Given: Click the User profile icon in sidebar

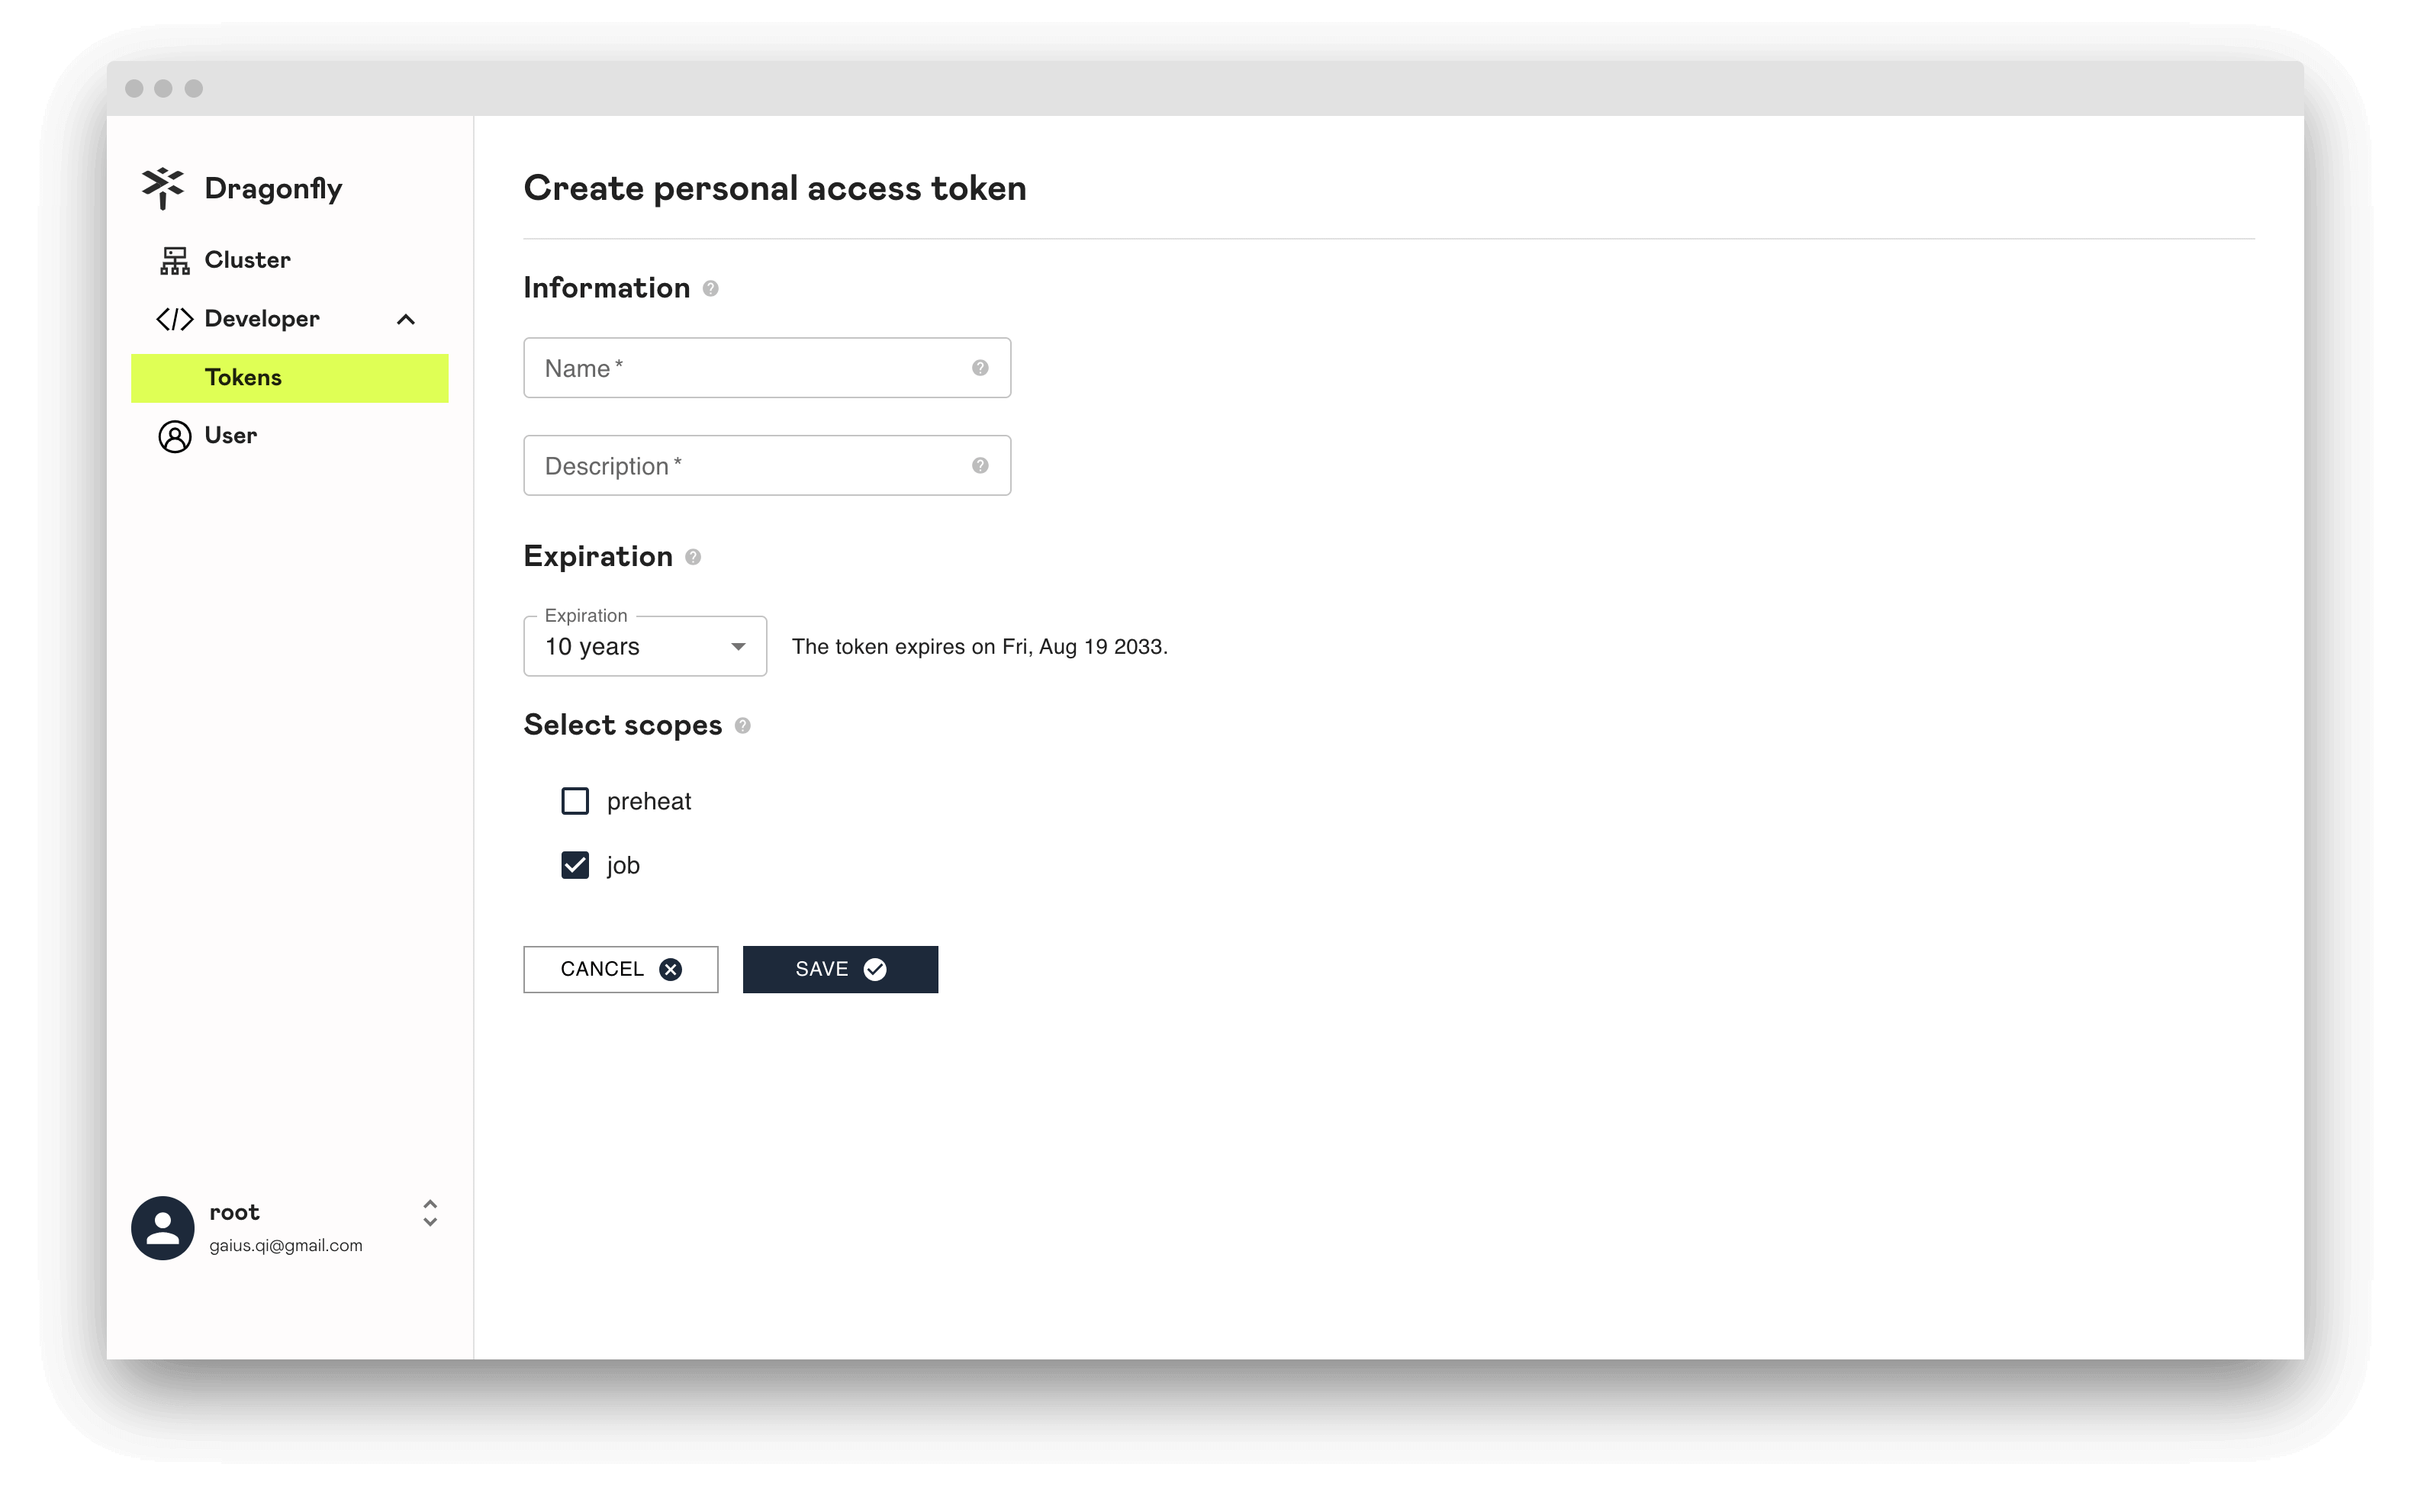Looking at the screenshot, I should click(175, 436).
